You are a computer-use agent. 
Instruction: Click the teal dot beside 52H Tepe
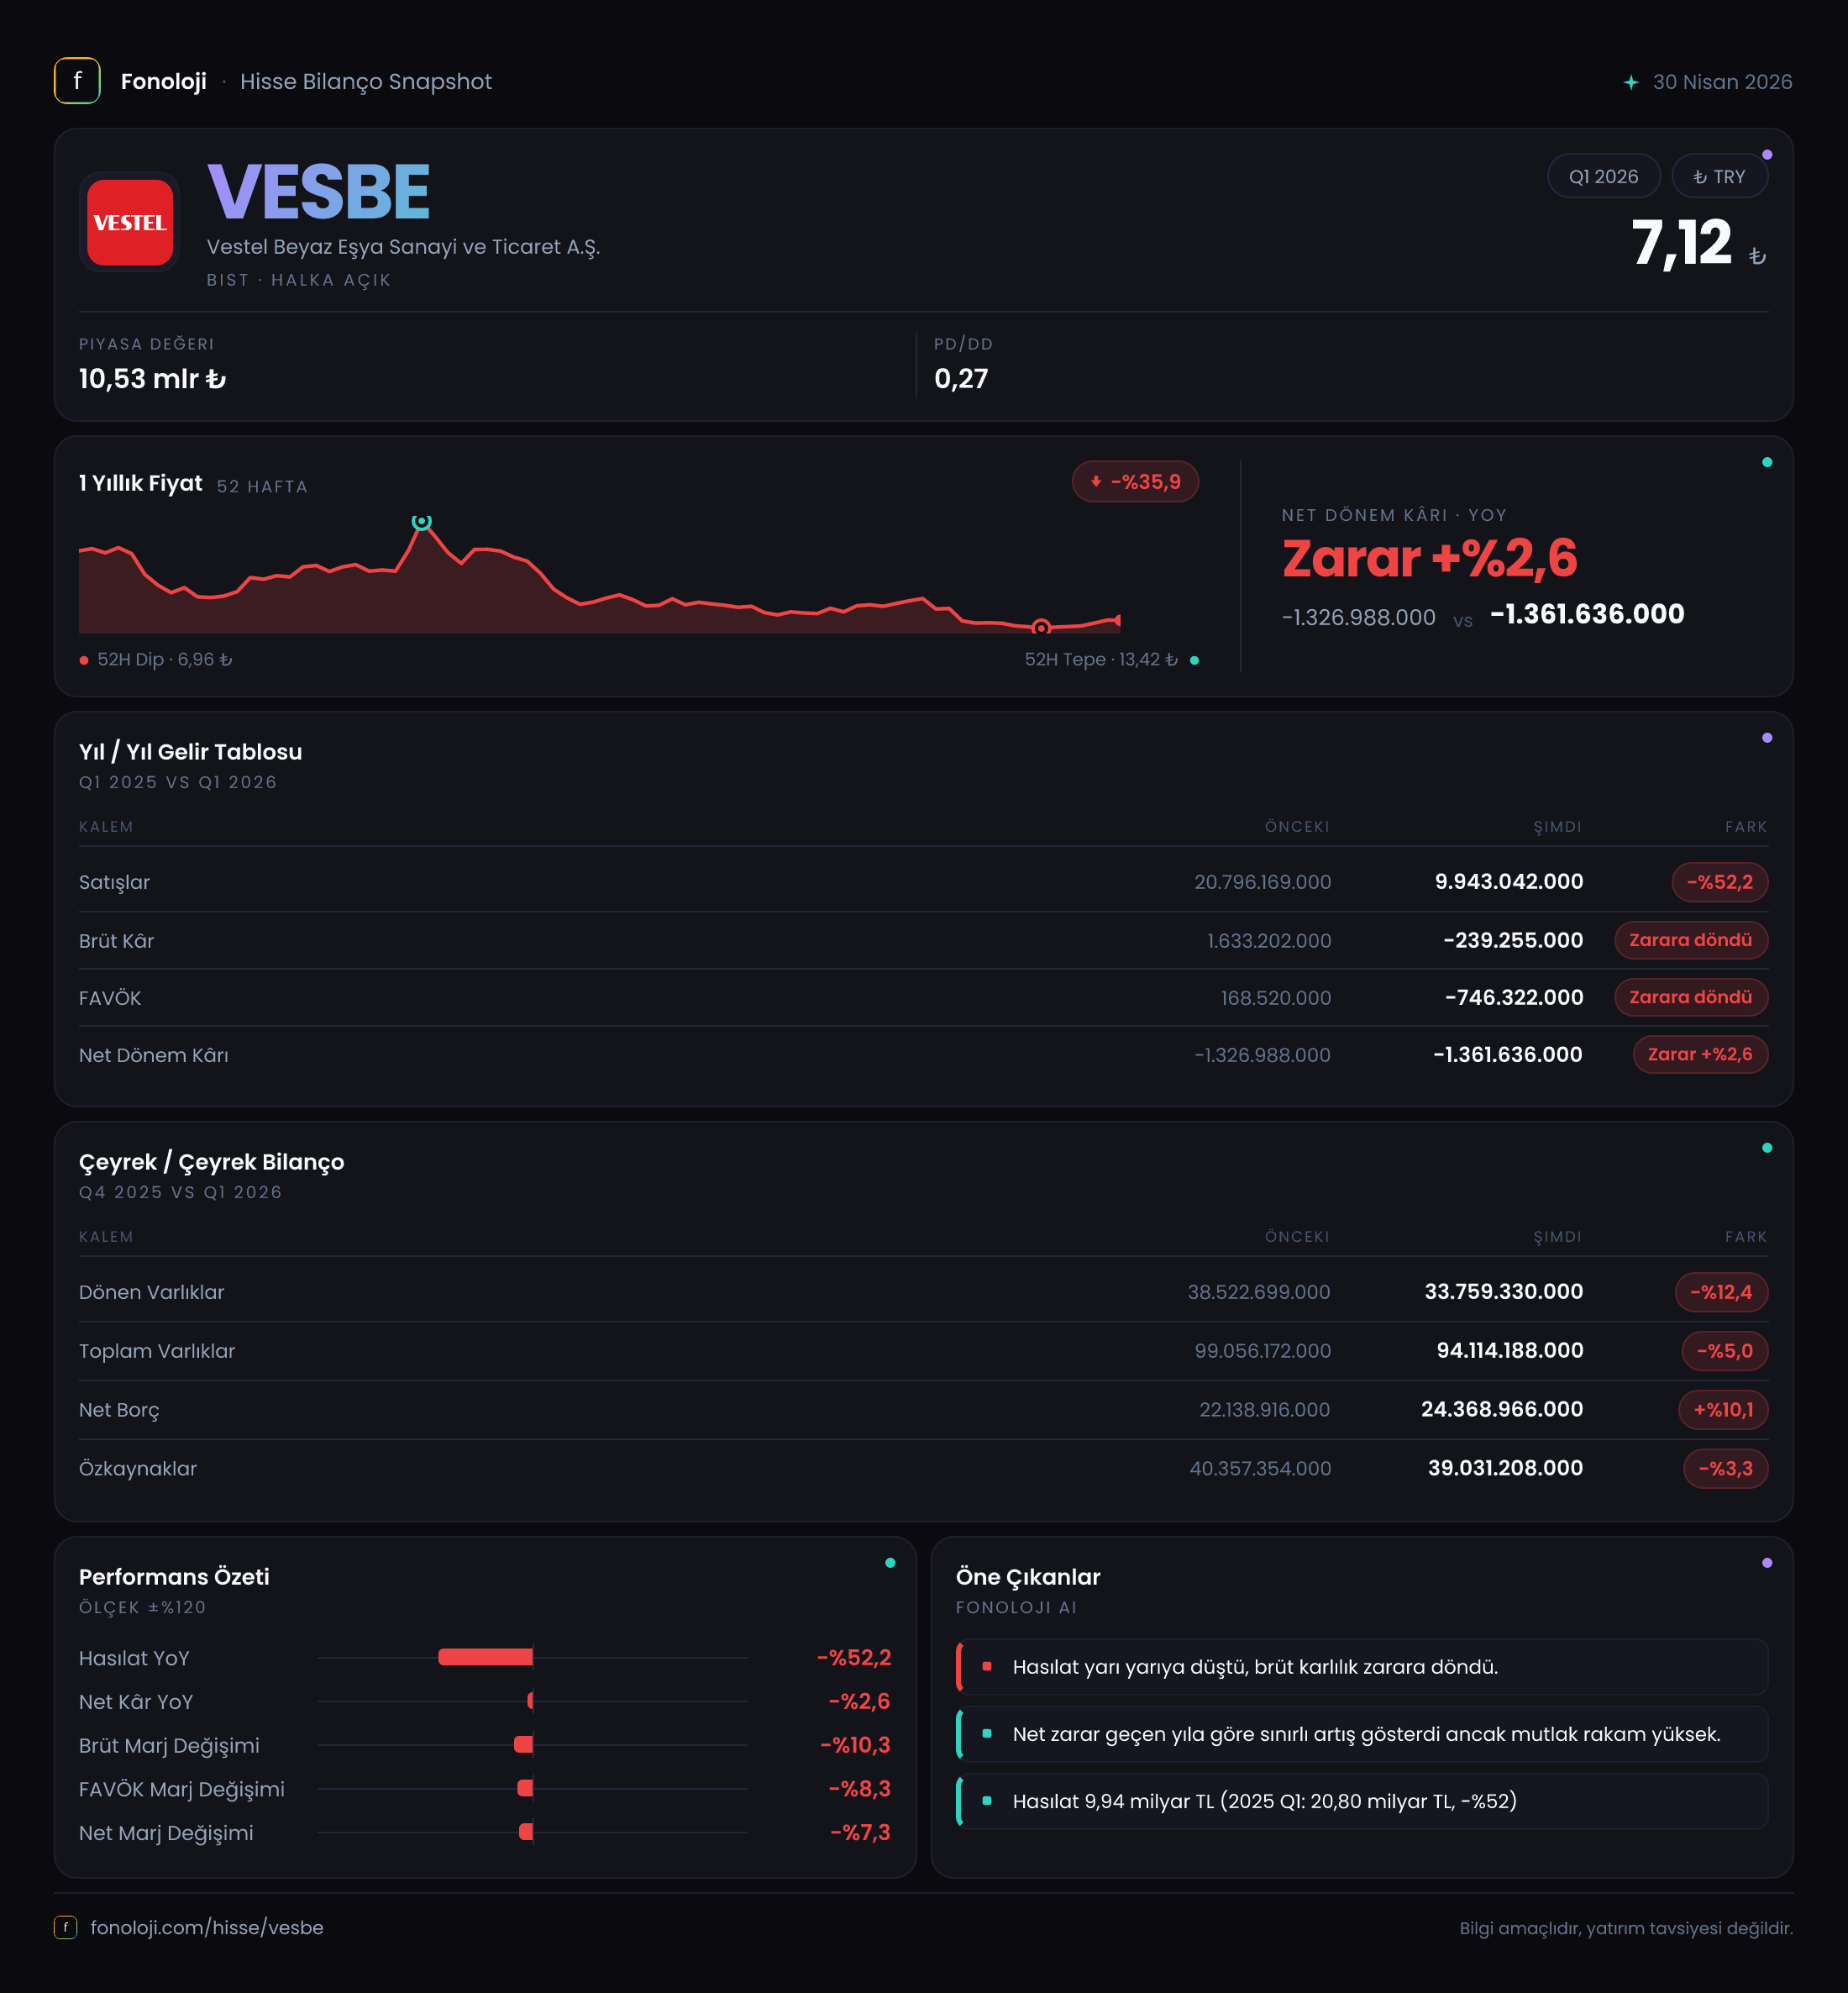[x=1194, y=660]
